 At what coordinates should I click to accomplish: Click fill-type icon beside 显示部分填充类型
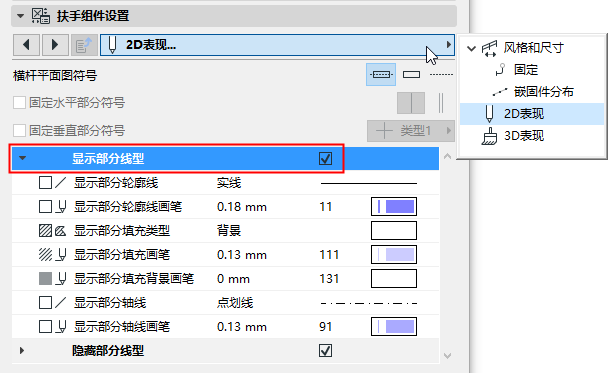coord(60,231)
